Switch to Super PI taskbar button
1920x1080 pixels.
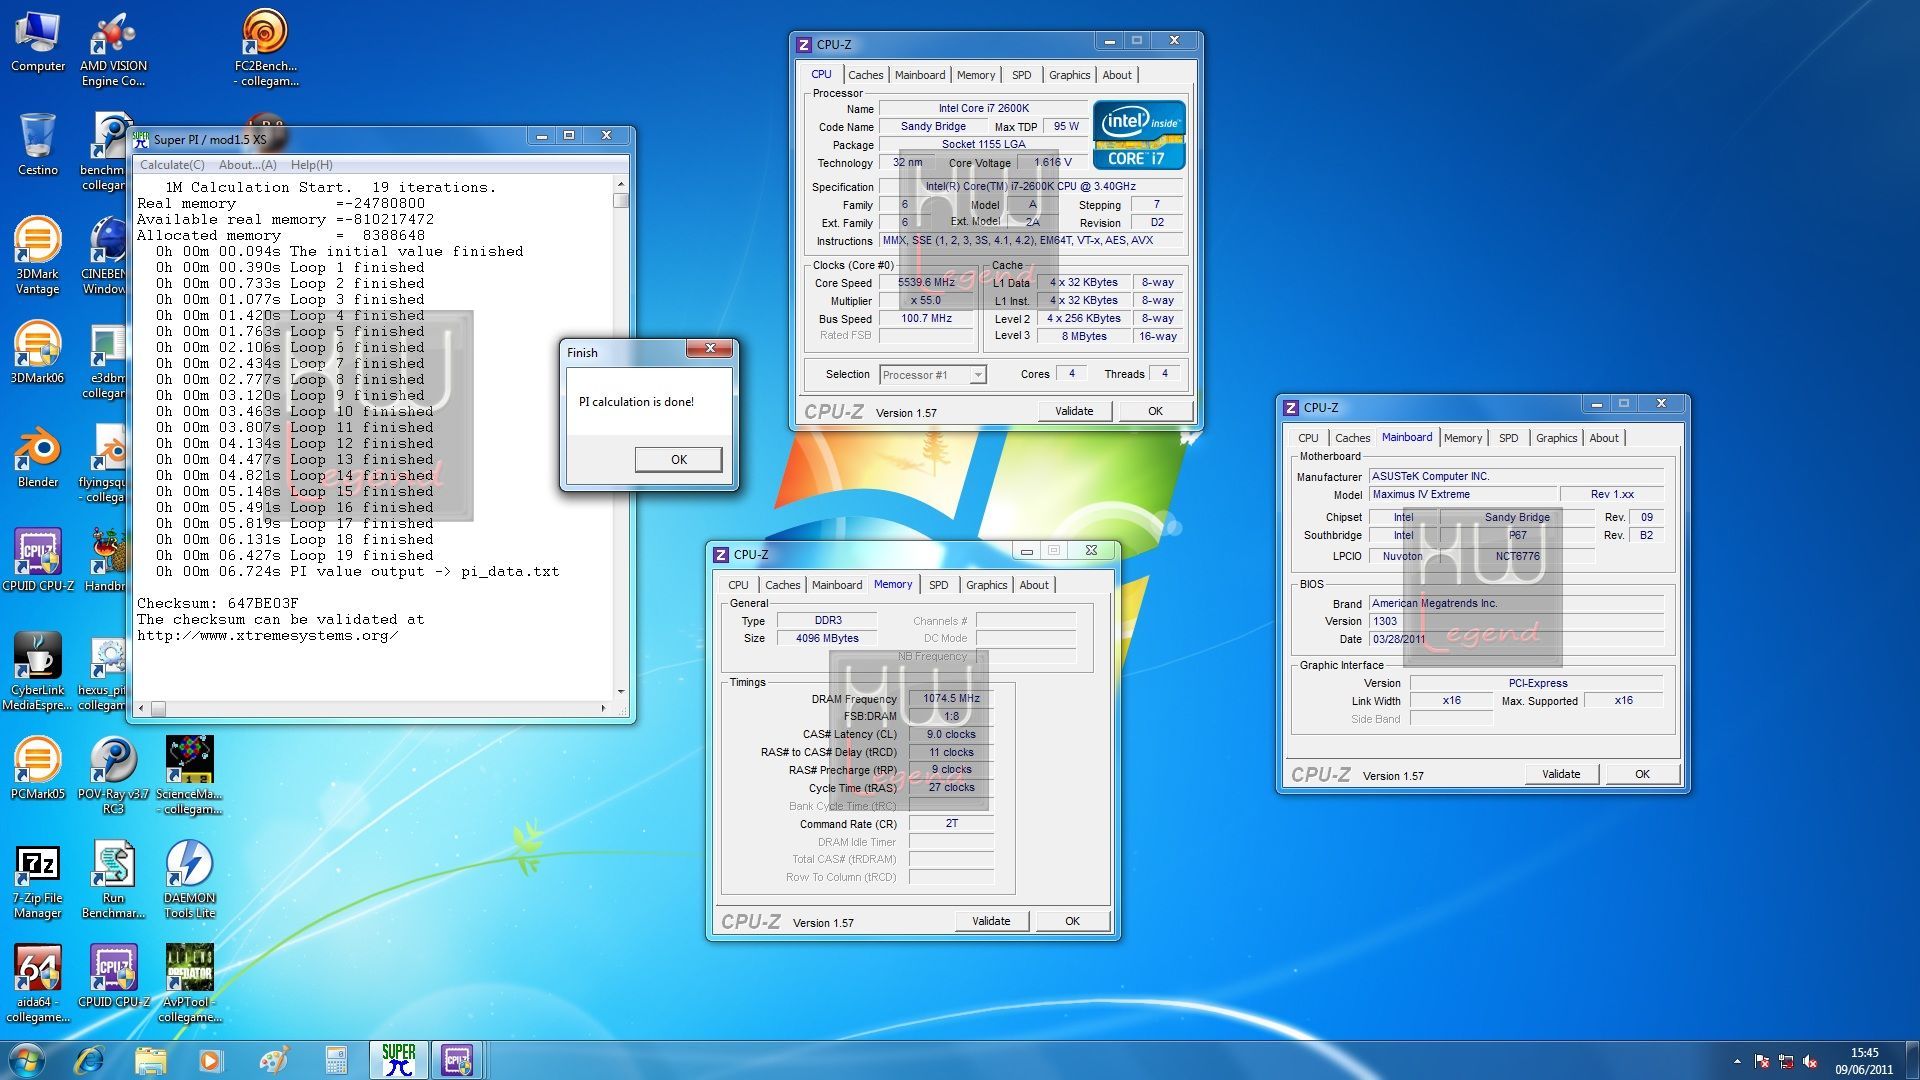point(398,1060)
